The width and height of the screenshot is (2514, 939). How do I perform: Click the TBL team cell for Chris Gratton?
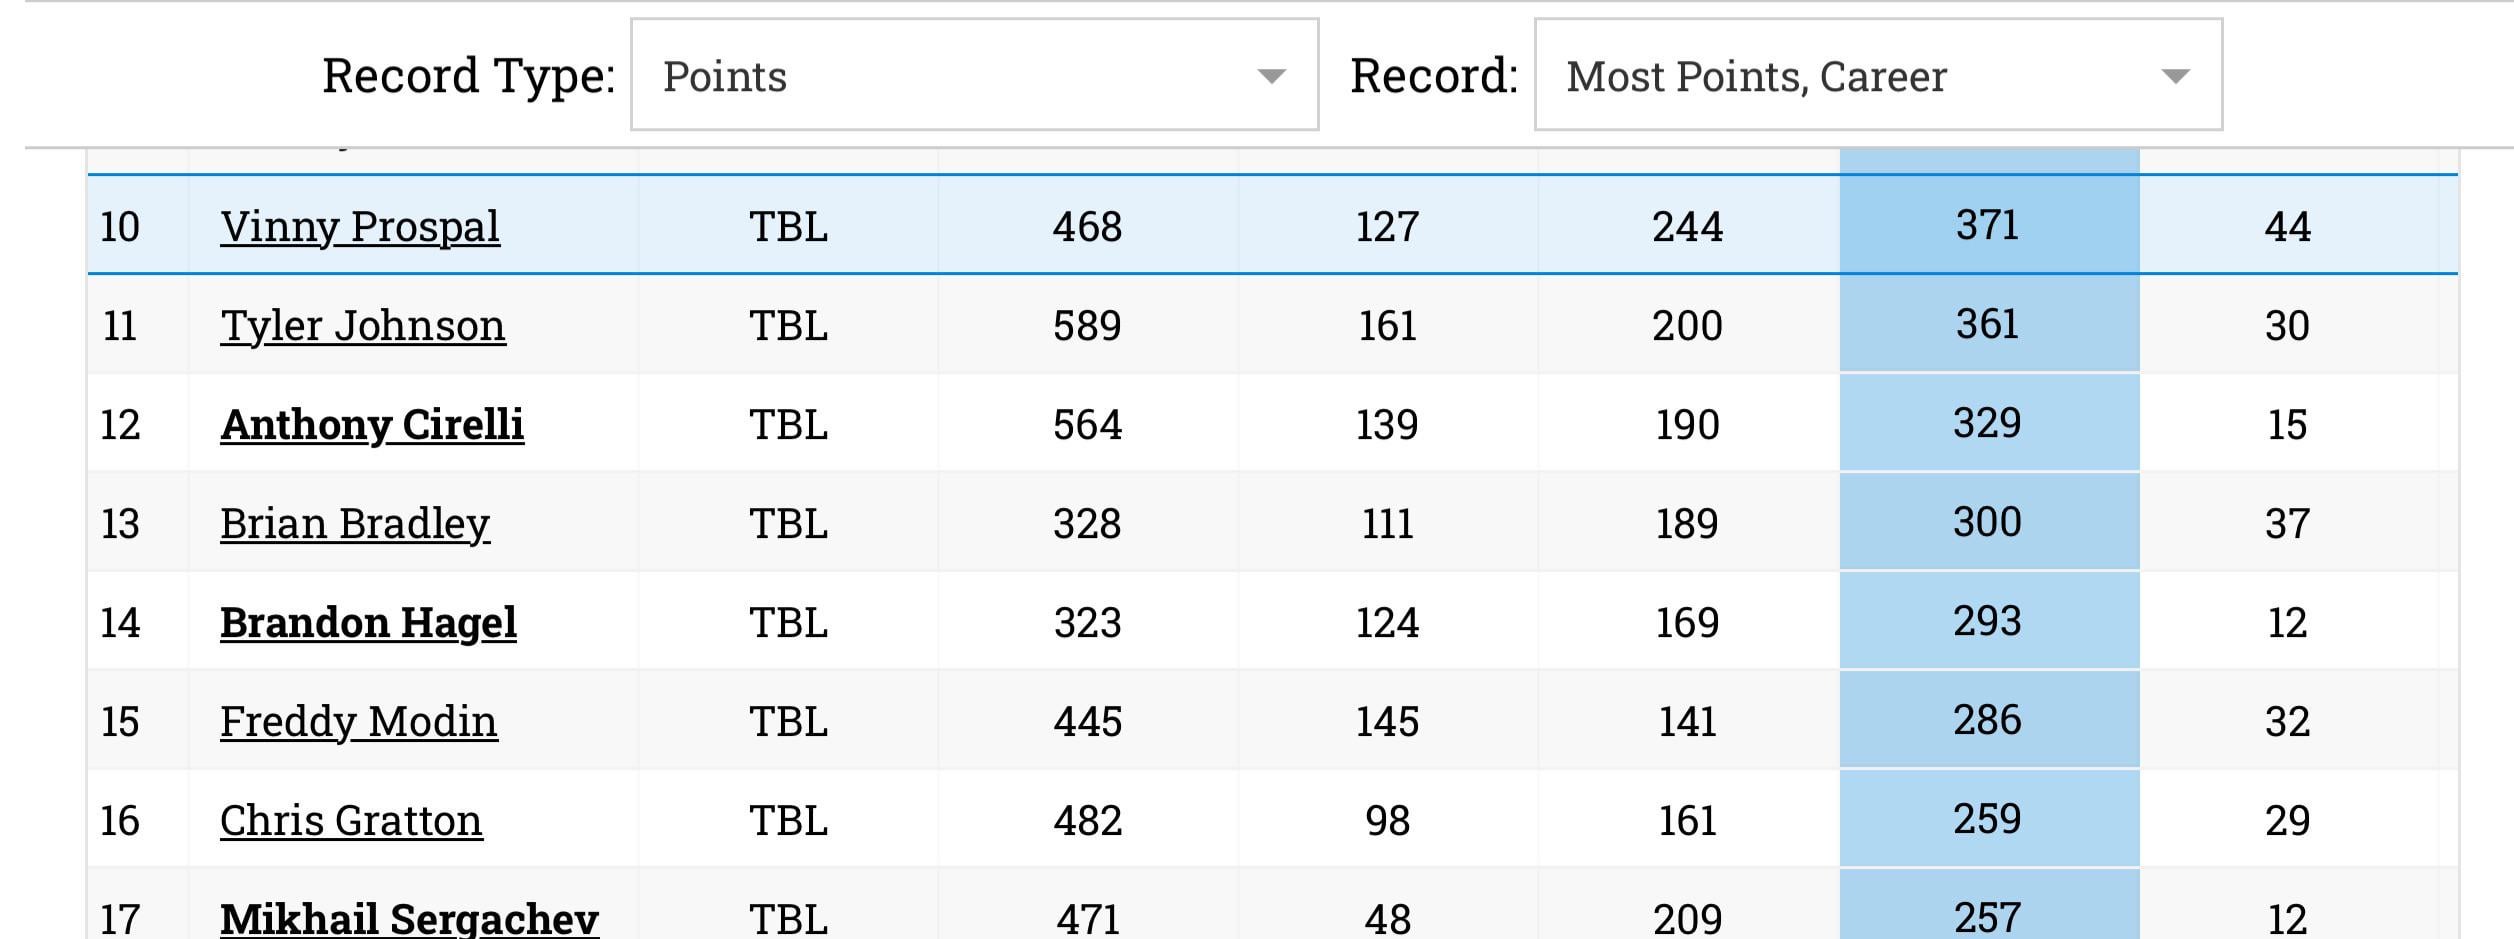point(788,820)
